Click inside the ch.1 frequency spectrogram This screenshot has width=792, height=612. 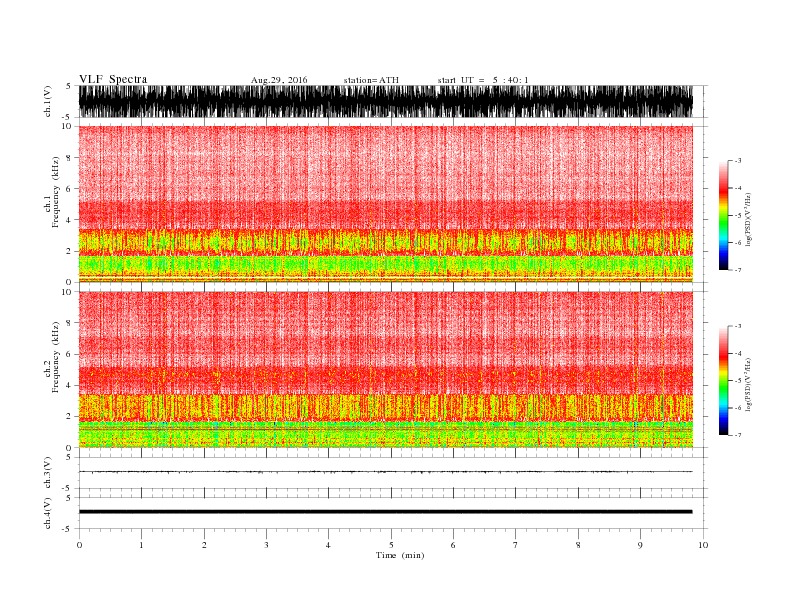[x=385, y=204]
